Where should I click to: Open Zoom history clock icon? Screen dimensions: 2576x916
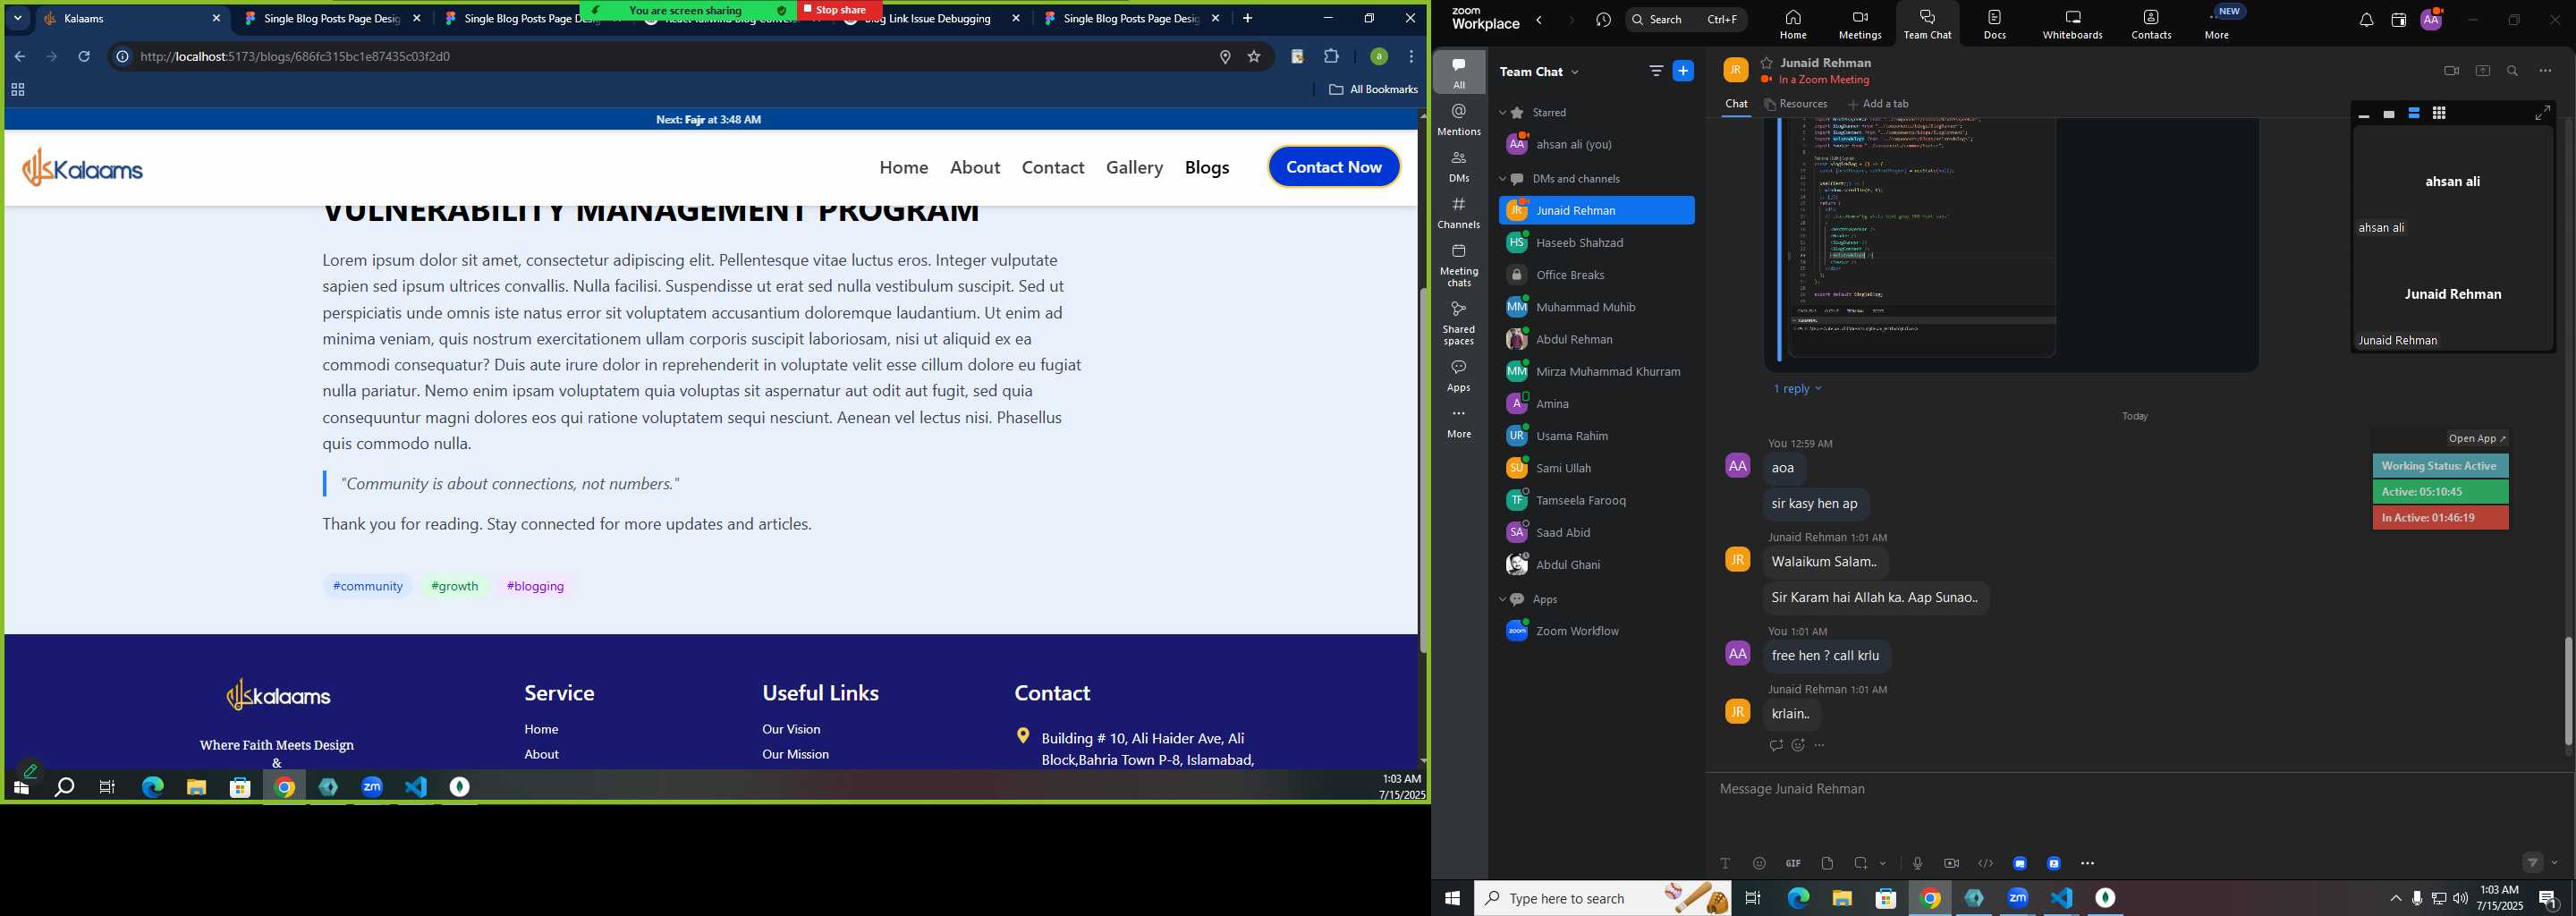[1604, 20]
